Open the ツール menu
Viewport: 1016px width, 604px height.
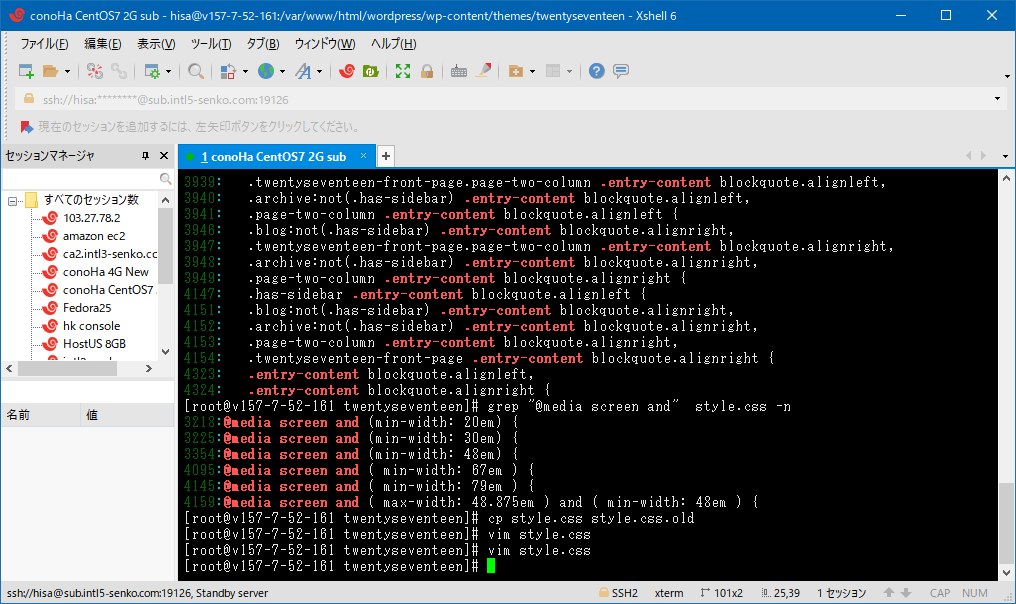tap(209, 43)
